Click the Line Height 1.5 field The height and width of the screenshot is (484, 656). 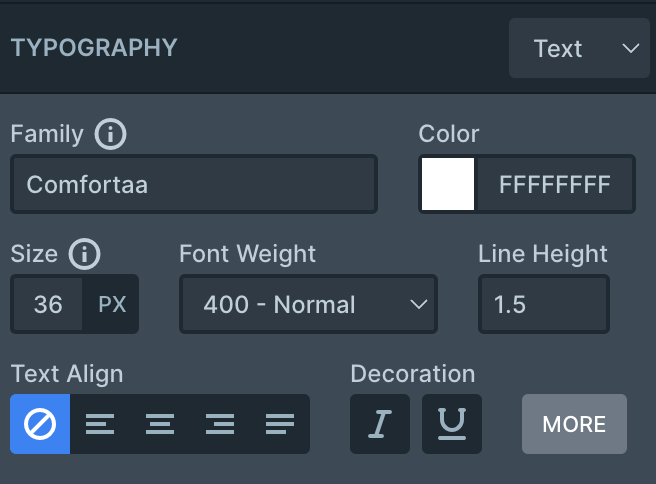544,304
